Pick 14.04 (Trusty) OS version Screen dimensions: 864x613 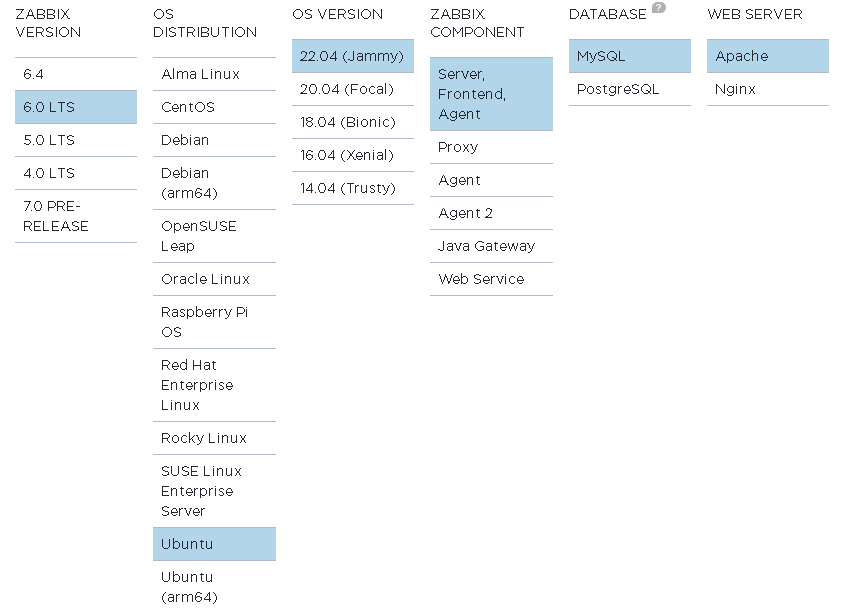pos(352,188)
